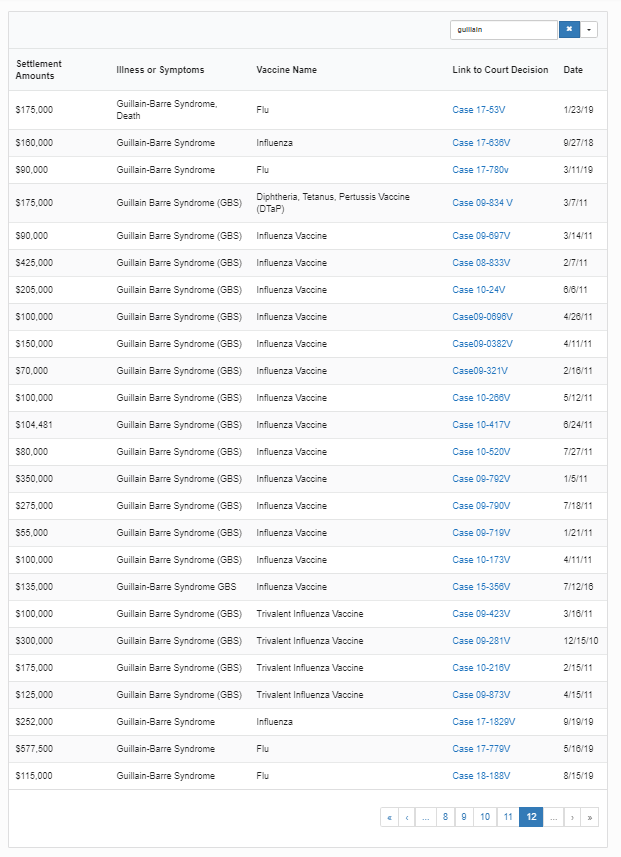621x857 pixels.
Task: Select page 8 in pagination
Action: [445, 817]
